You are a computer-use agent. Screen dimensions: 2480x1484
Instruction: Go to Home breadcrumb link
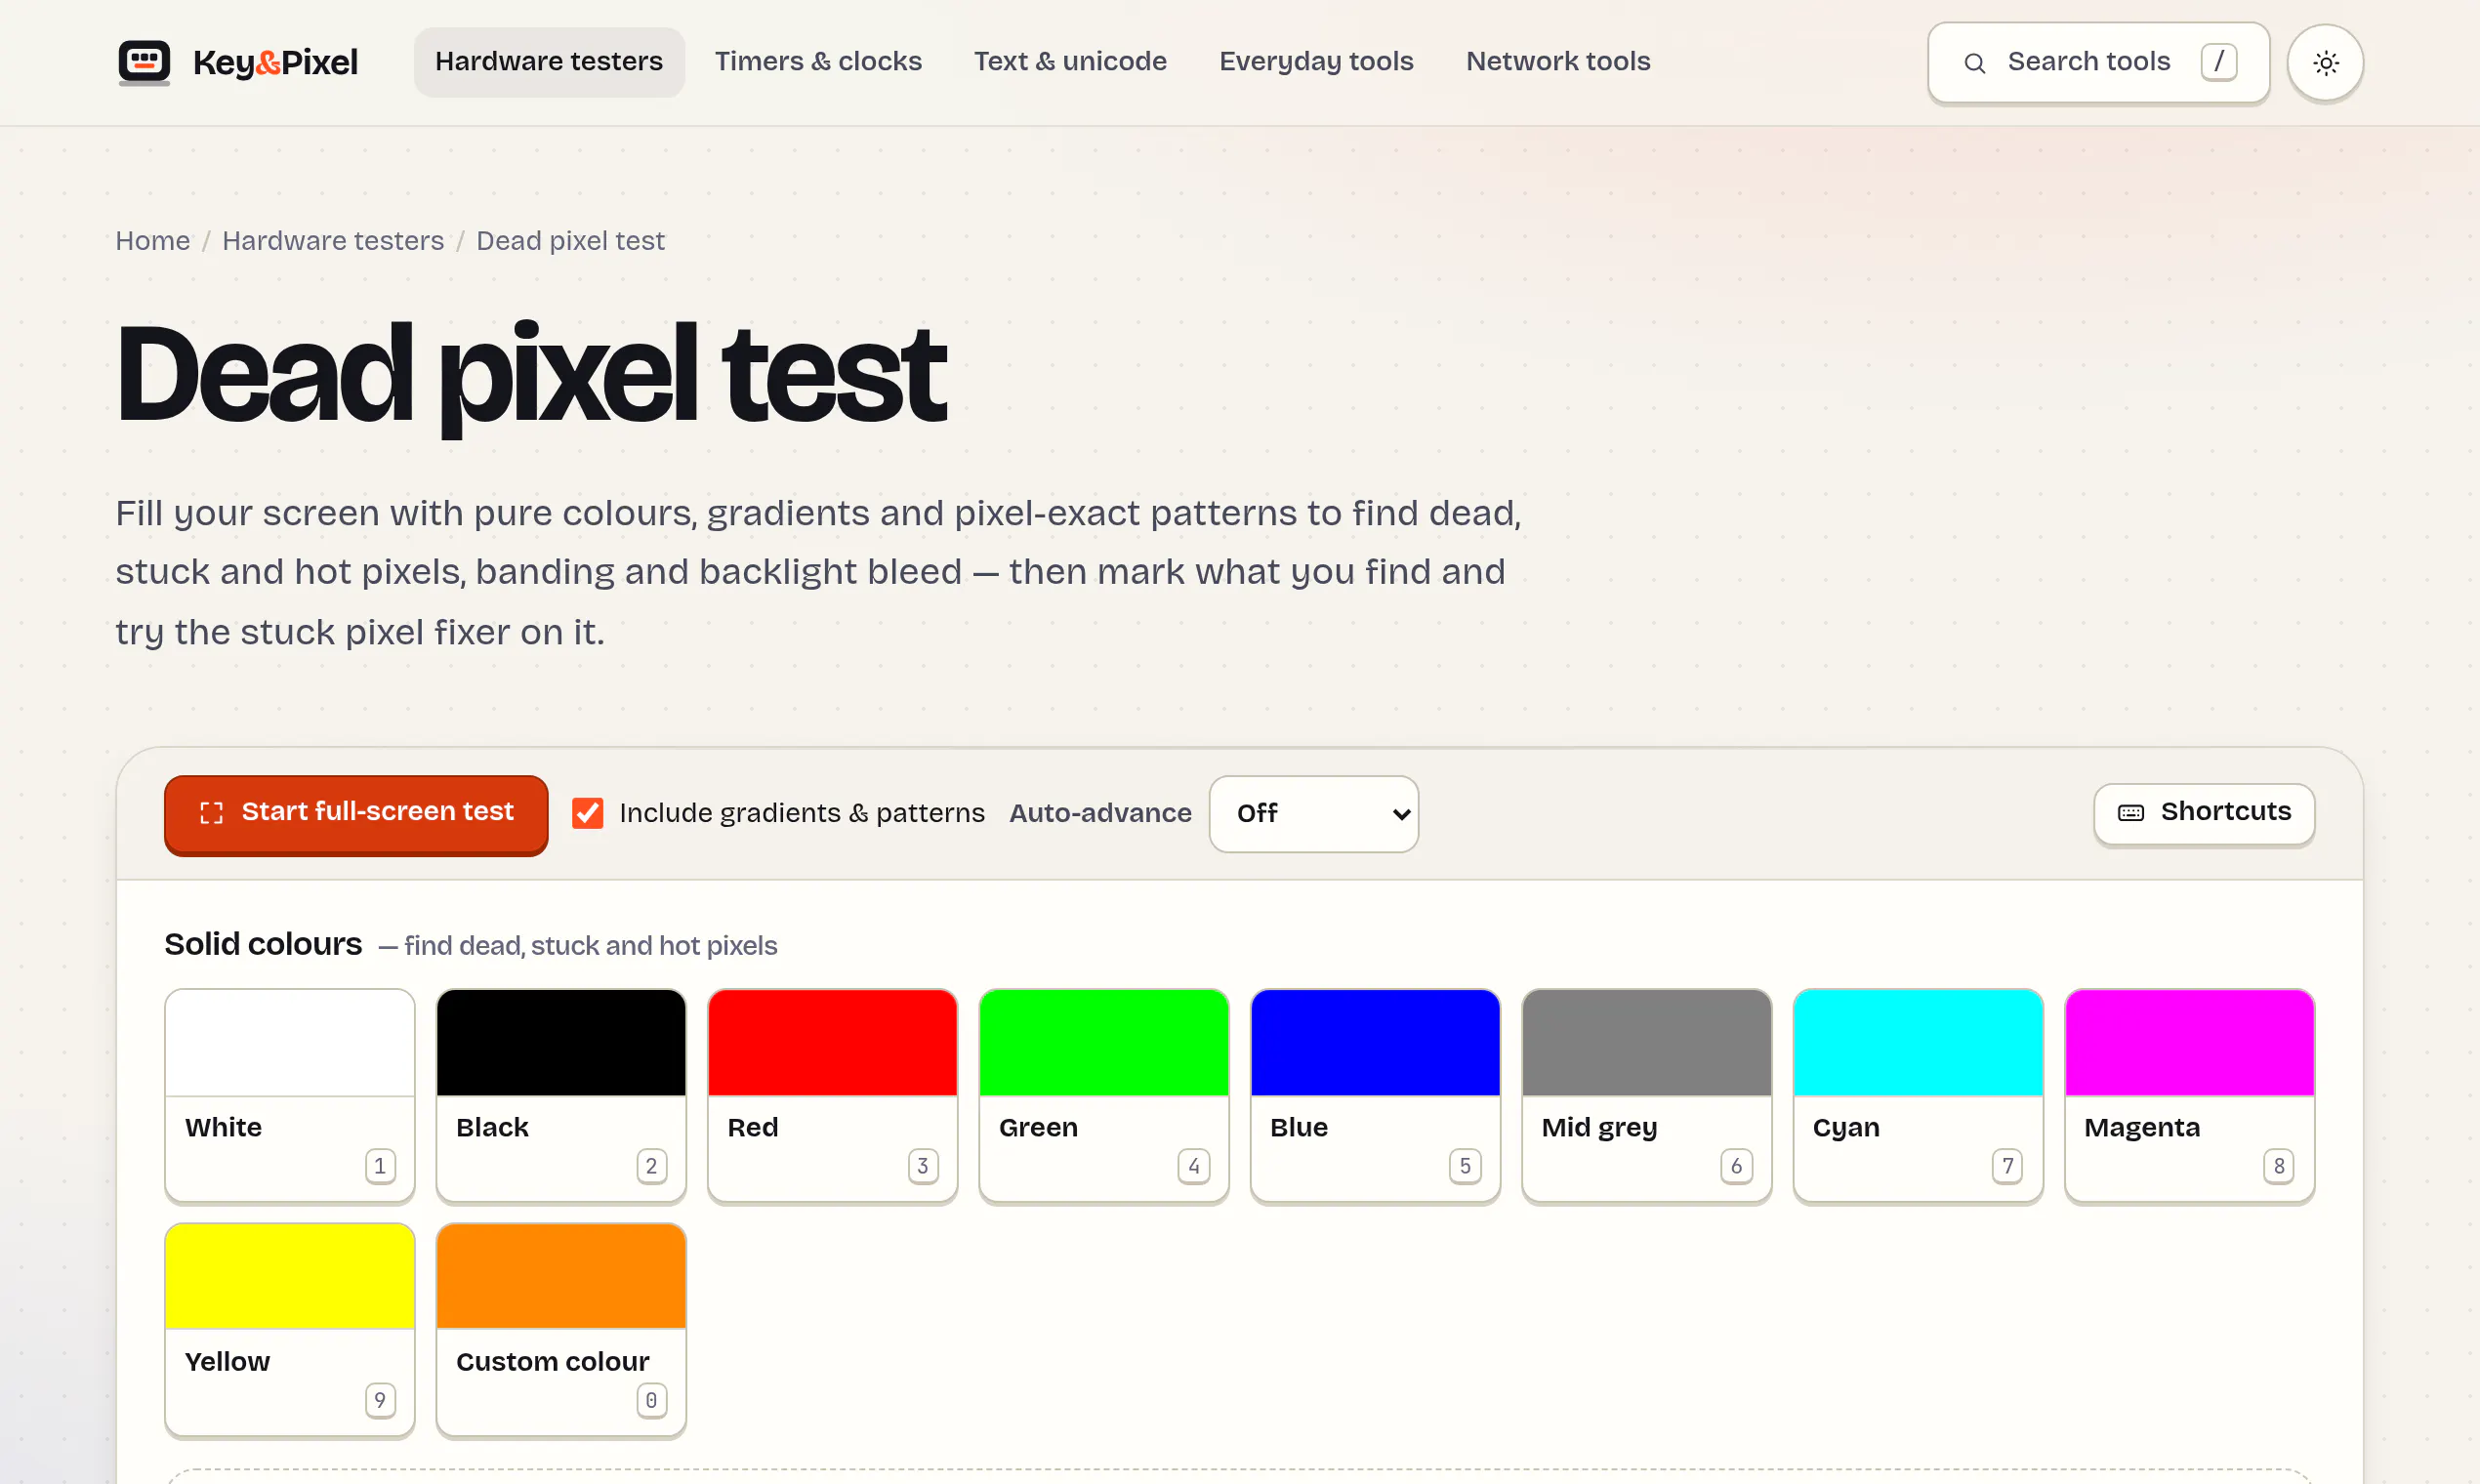[x=152, y=241]
